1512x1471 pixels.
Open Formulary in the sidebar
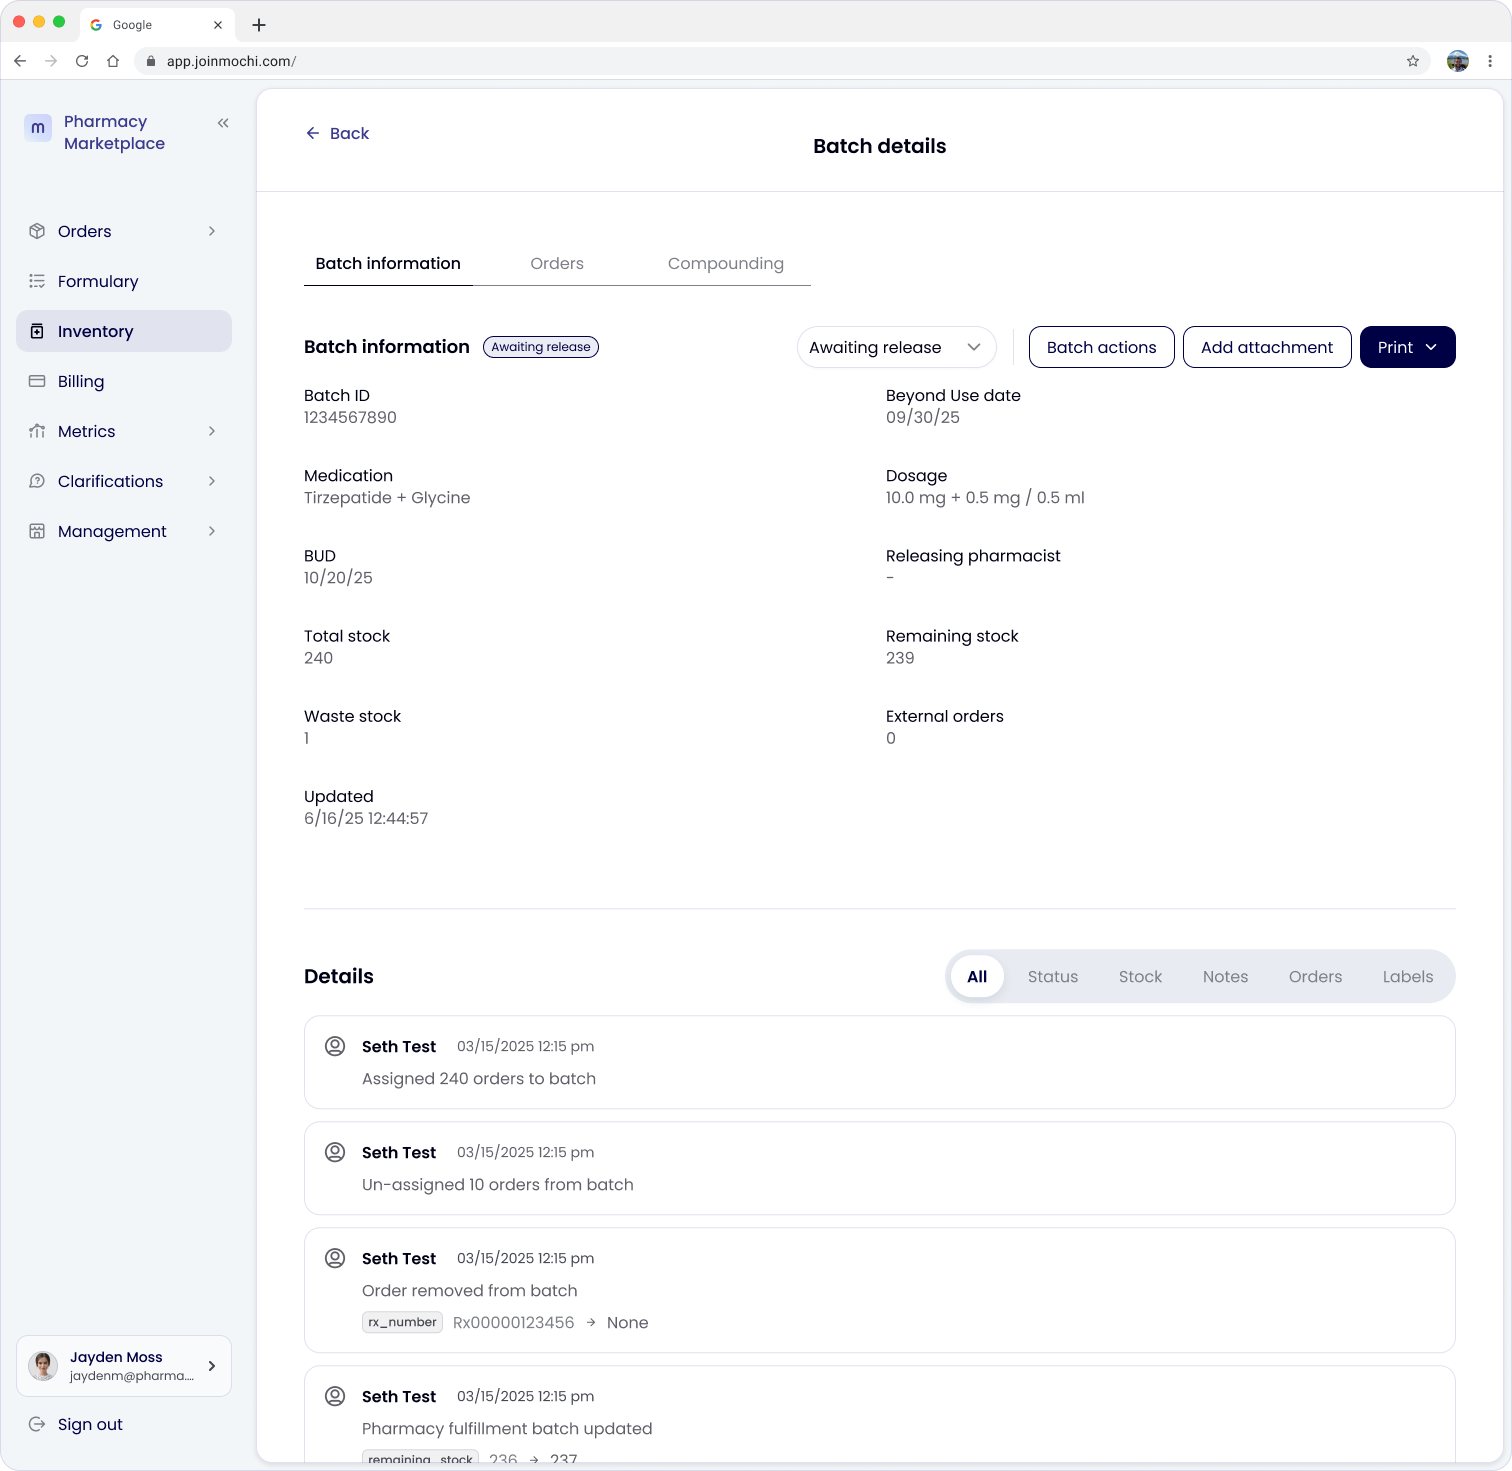coord(124,281)
